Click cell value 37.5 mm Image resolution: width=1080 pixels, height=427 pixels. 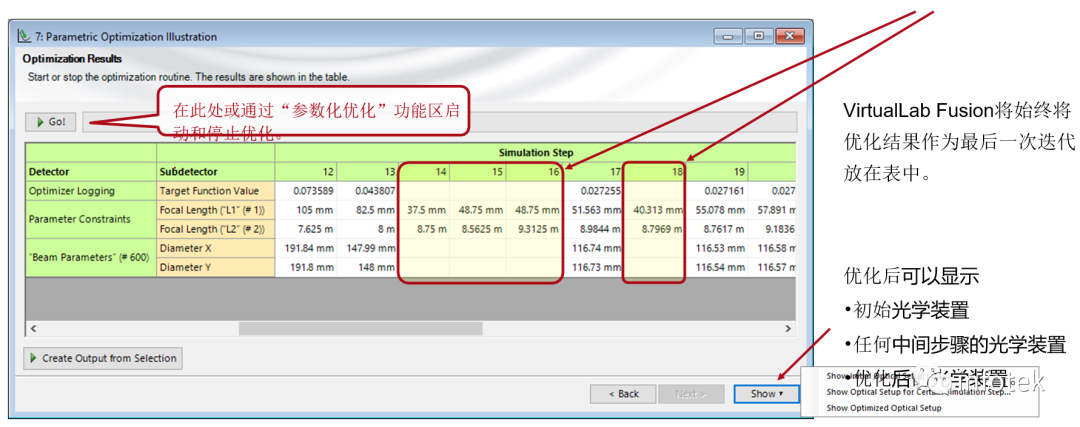pyautogui.click(x=424, y=209)
